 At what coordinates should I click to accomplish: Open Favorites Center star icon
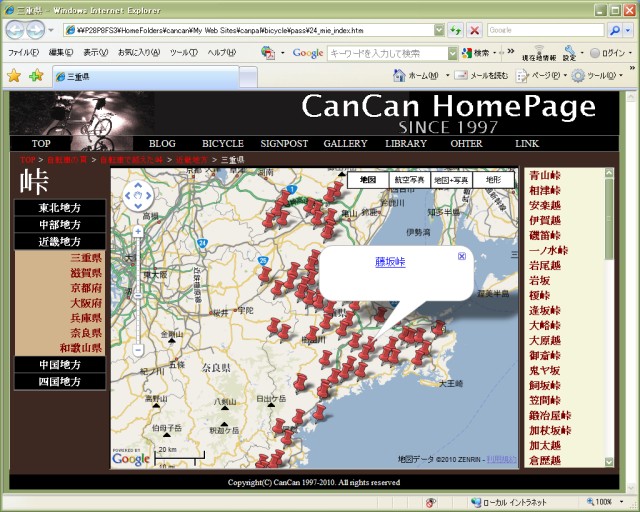(14, 76)
